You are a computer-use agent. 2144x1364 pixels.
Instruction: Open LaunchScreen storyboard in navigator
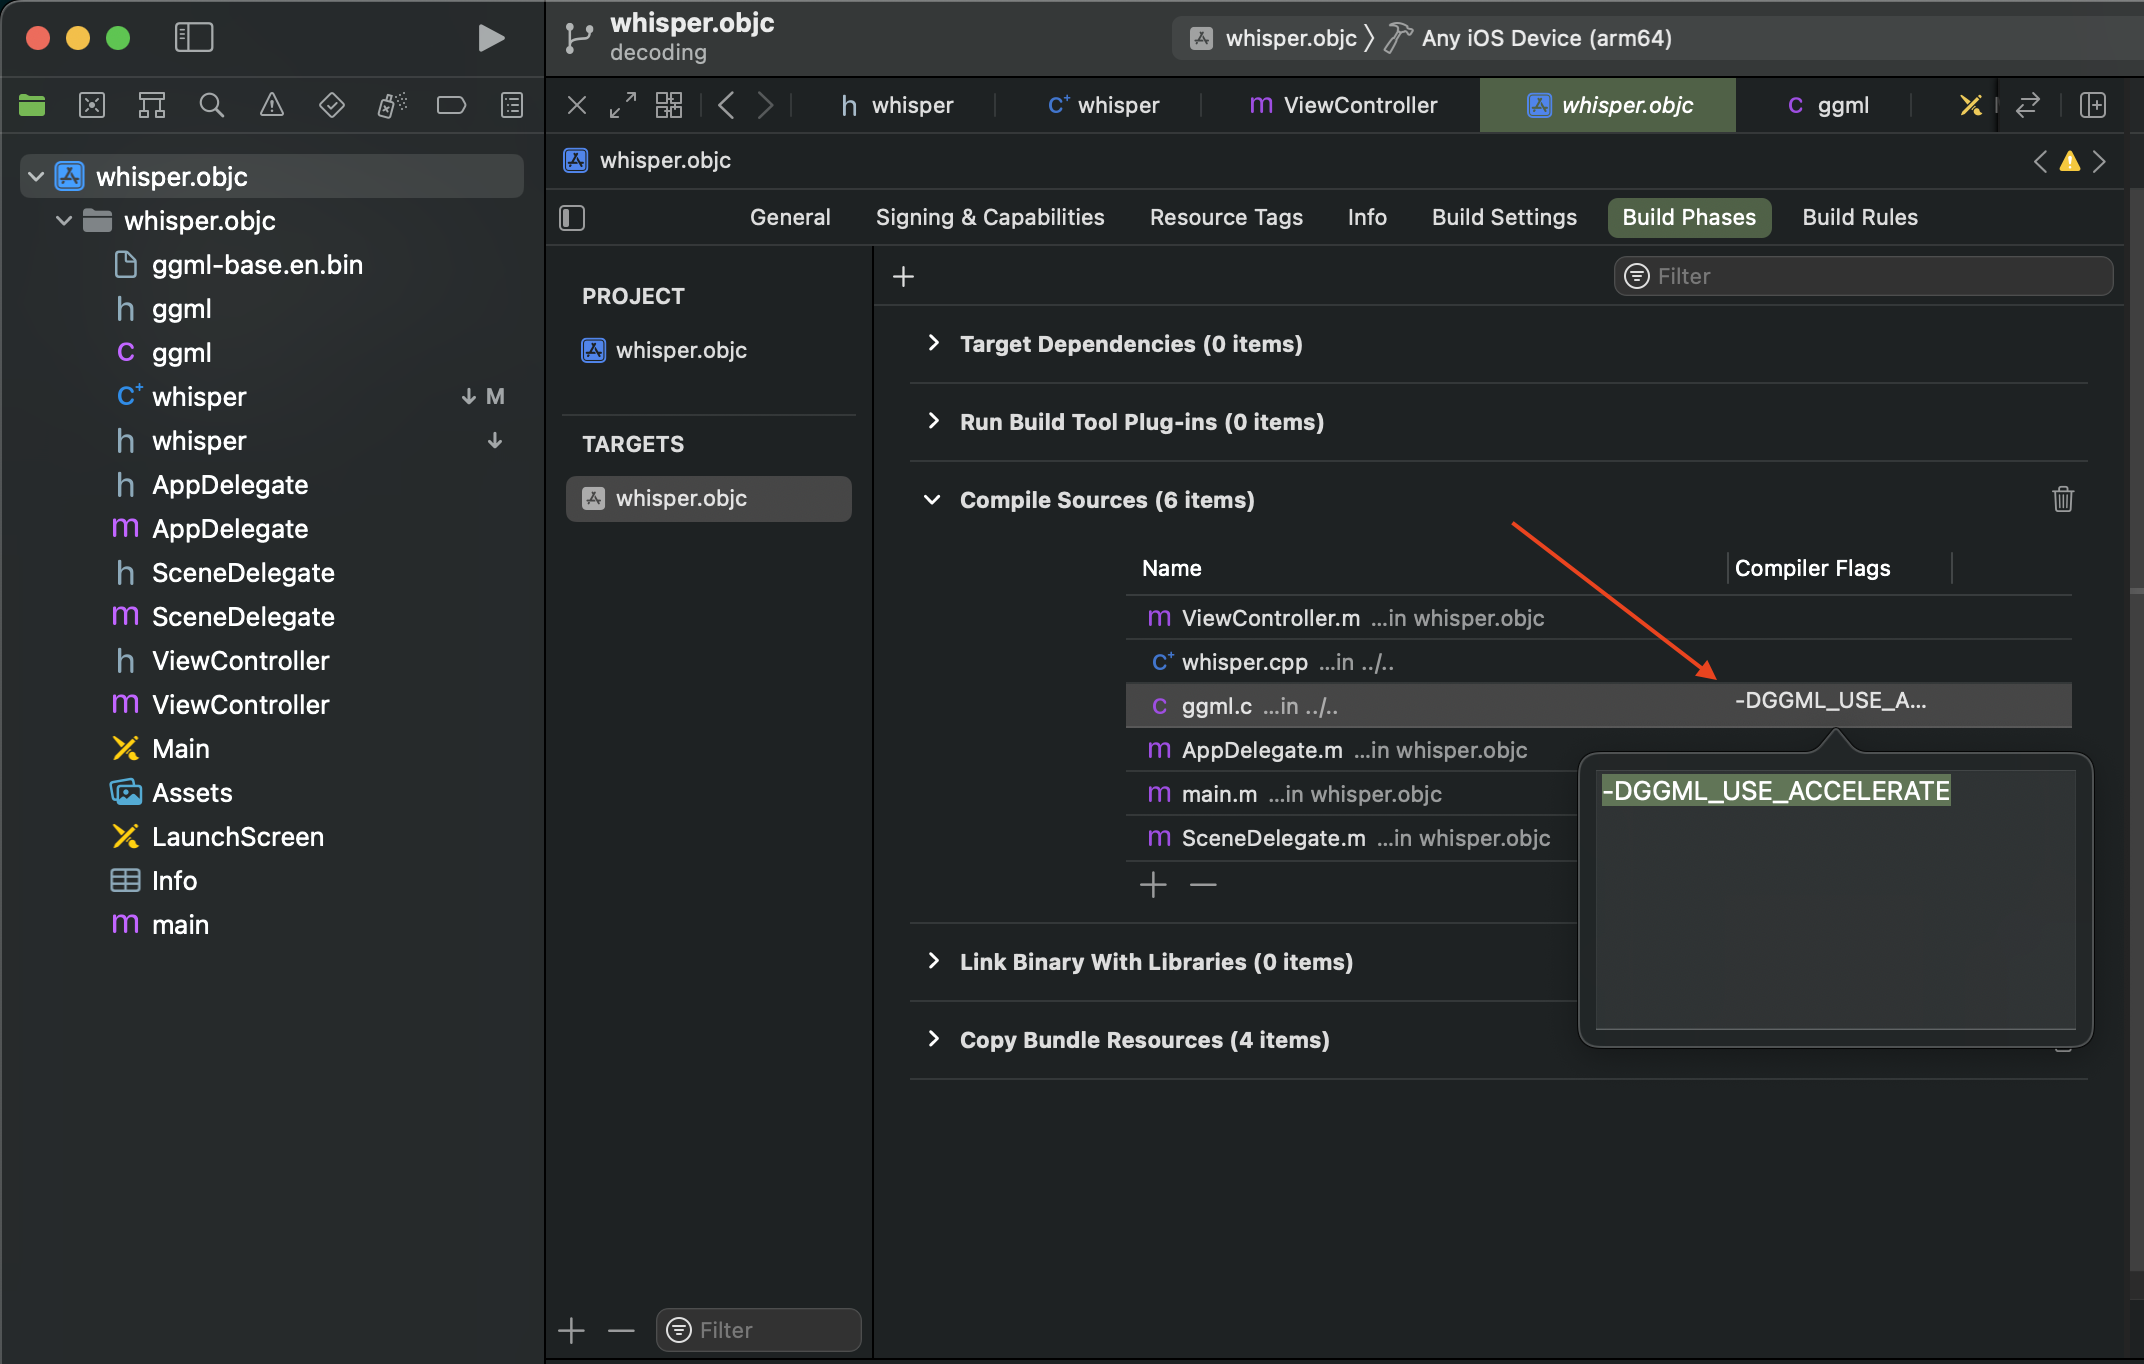(x=237, y=837)
